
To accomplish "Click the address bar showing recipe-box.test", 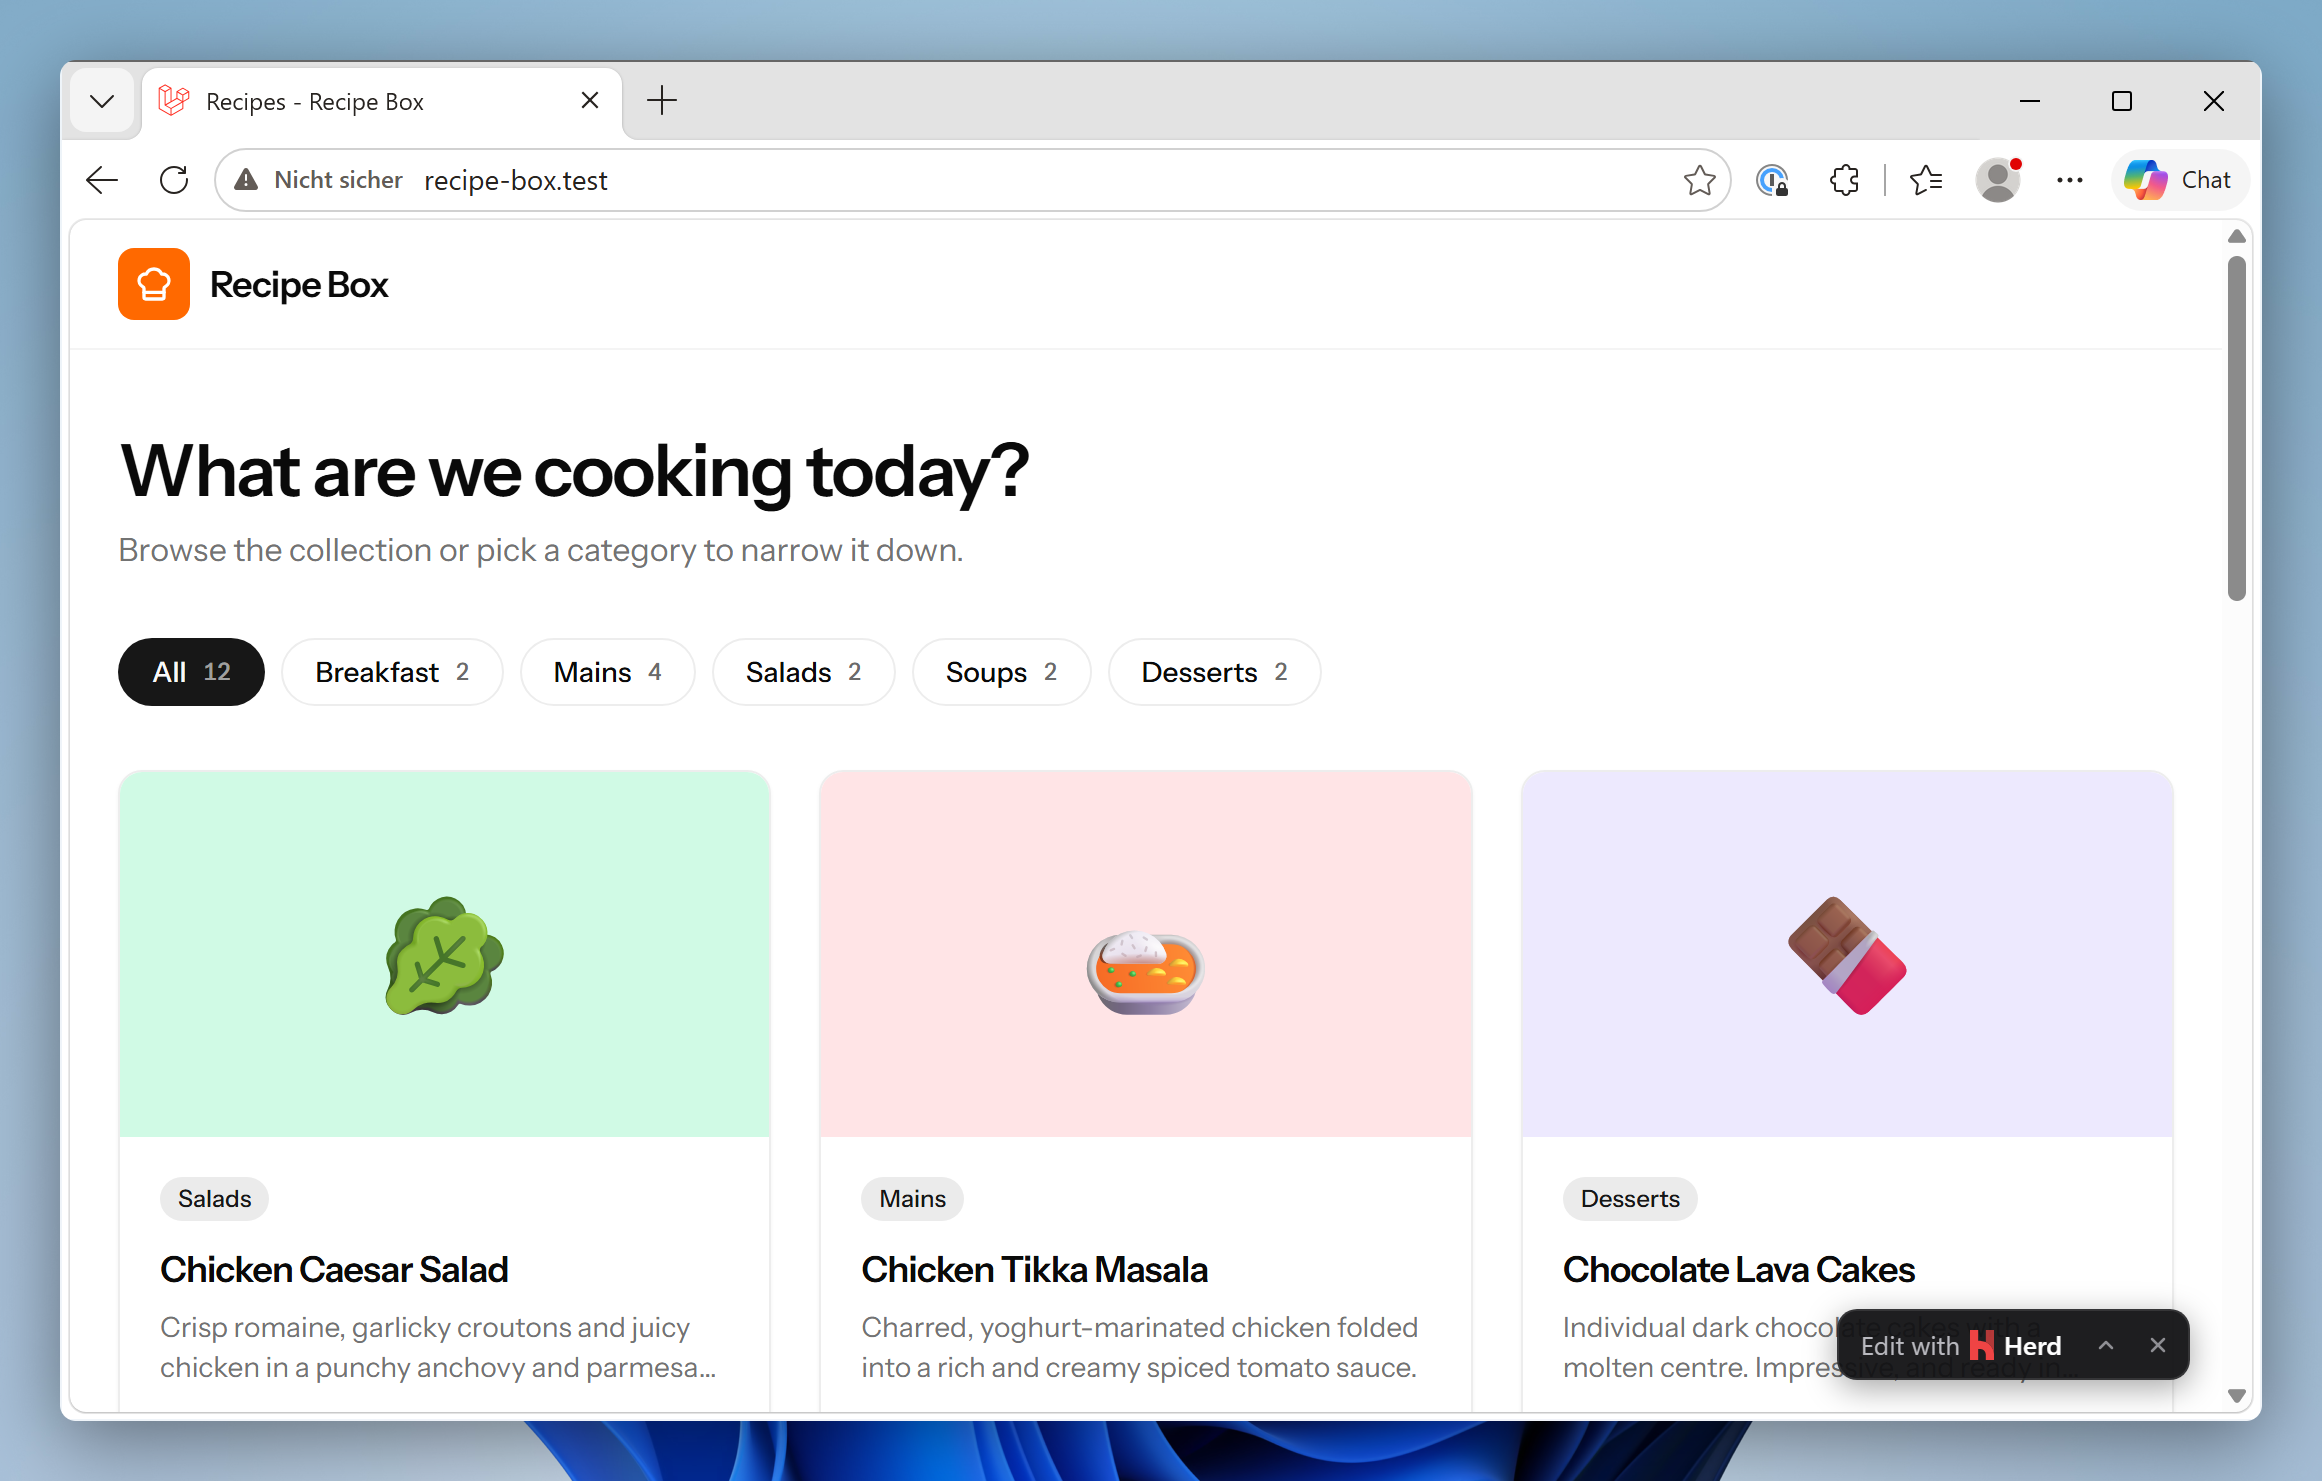I will coord(972,180).
